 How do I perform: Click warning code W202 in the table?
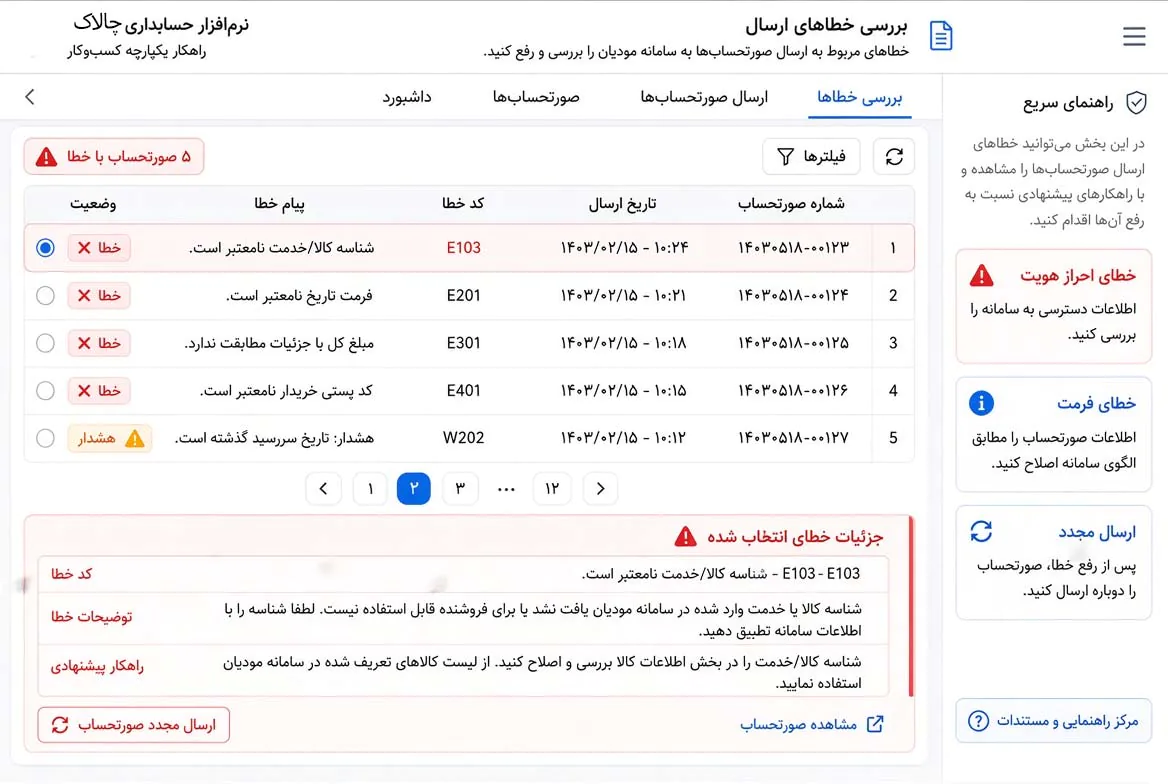click(x=463, y=438)
